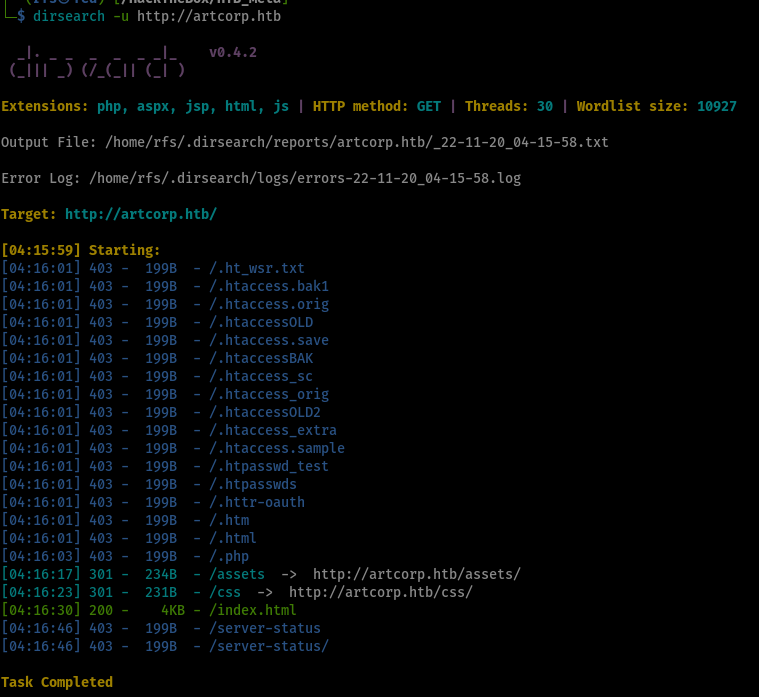759x697 pixels.
Task: Click the /.htaccess.bak1 result path
Action: tap(269, 286)
